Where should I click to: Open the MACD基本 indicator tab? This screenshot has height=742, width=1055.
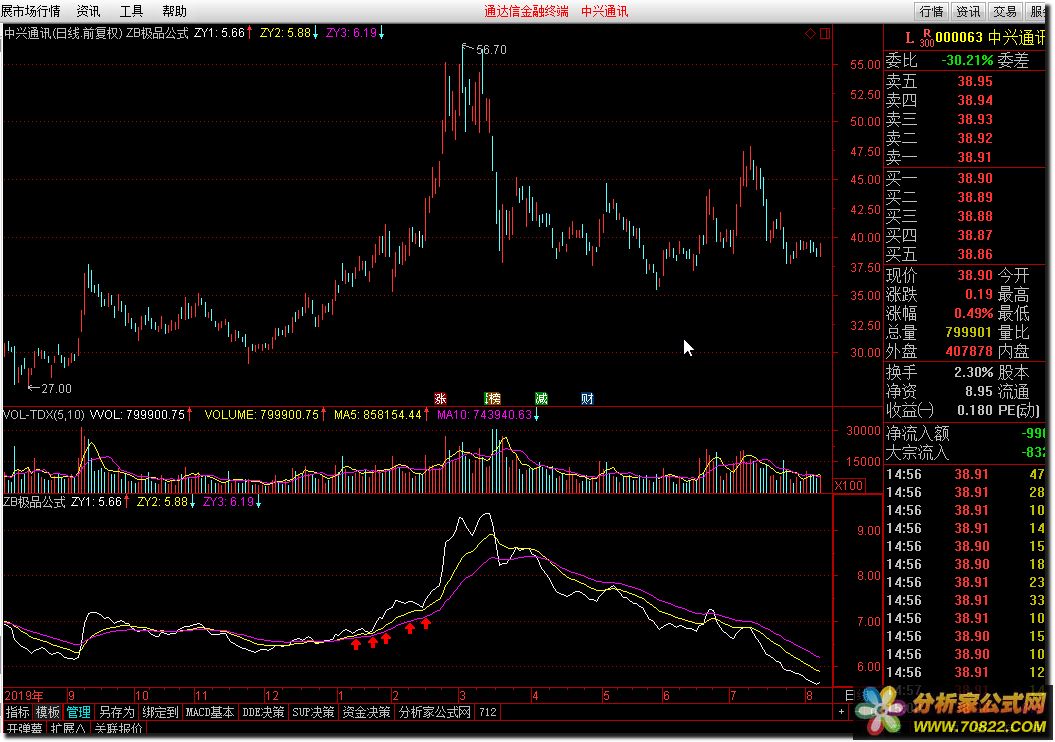[210, 712]
